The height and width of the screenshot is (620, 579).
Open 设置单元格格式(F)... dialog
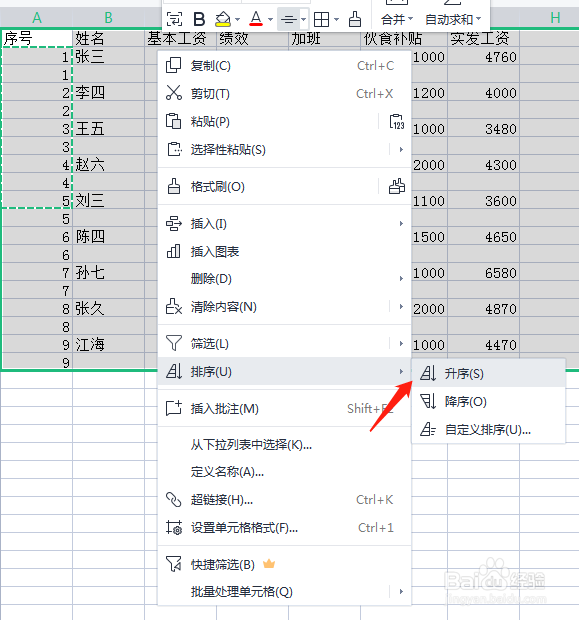(284, 527)
